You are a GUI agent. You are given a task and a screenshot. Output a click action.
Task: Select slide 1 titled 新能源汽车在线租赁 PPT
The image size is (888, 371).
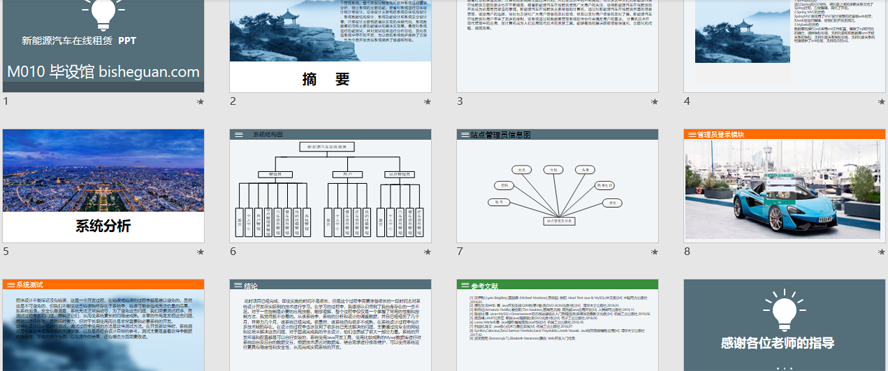click(x=103, y=46)
